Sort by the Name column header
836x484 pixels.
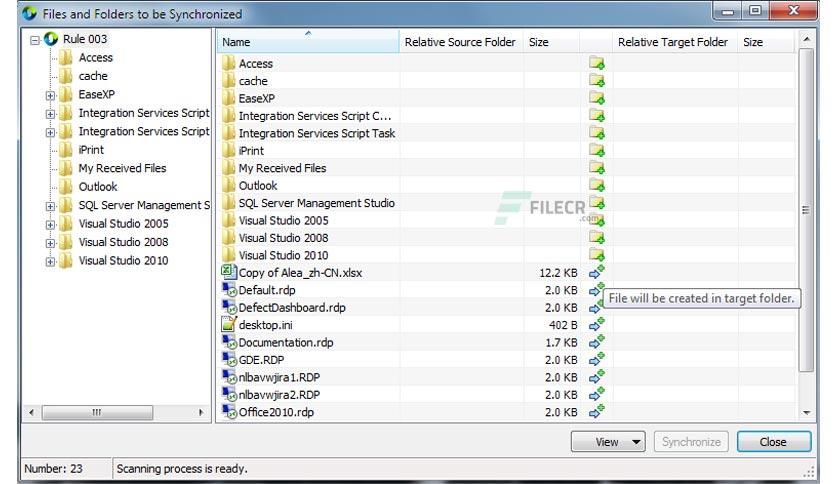click(308, 42)
